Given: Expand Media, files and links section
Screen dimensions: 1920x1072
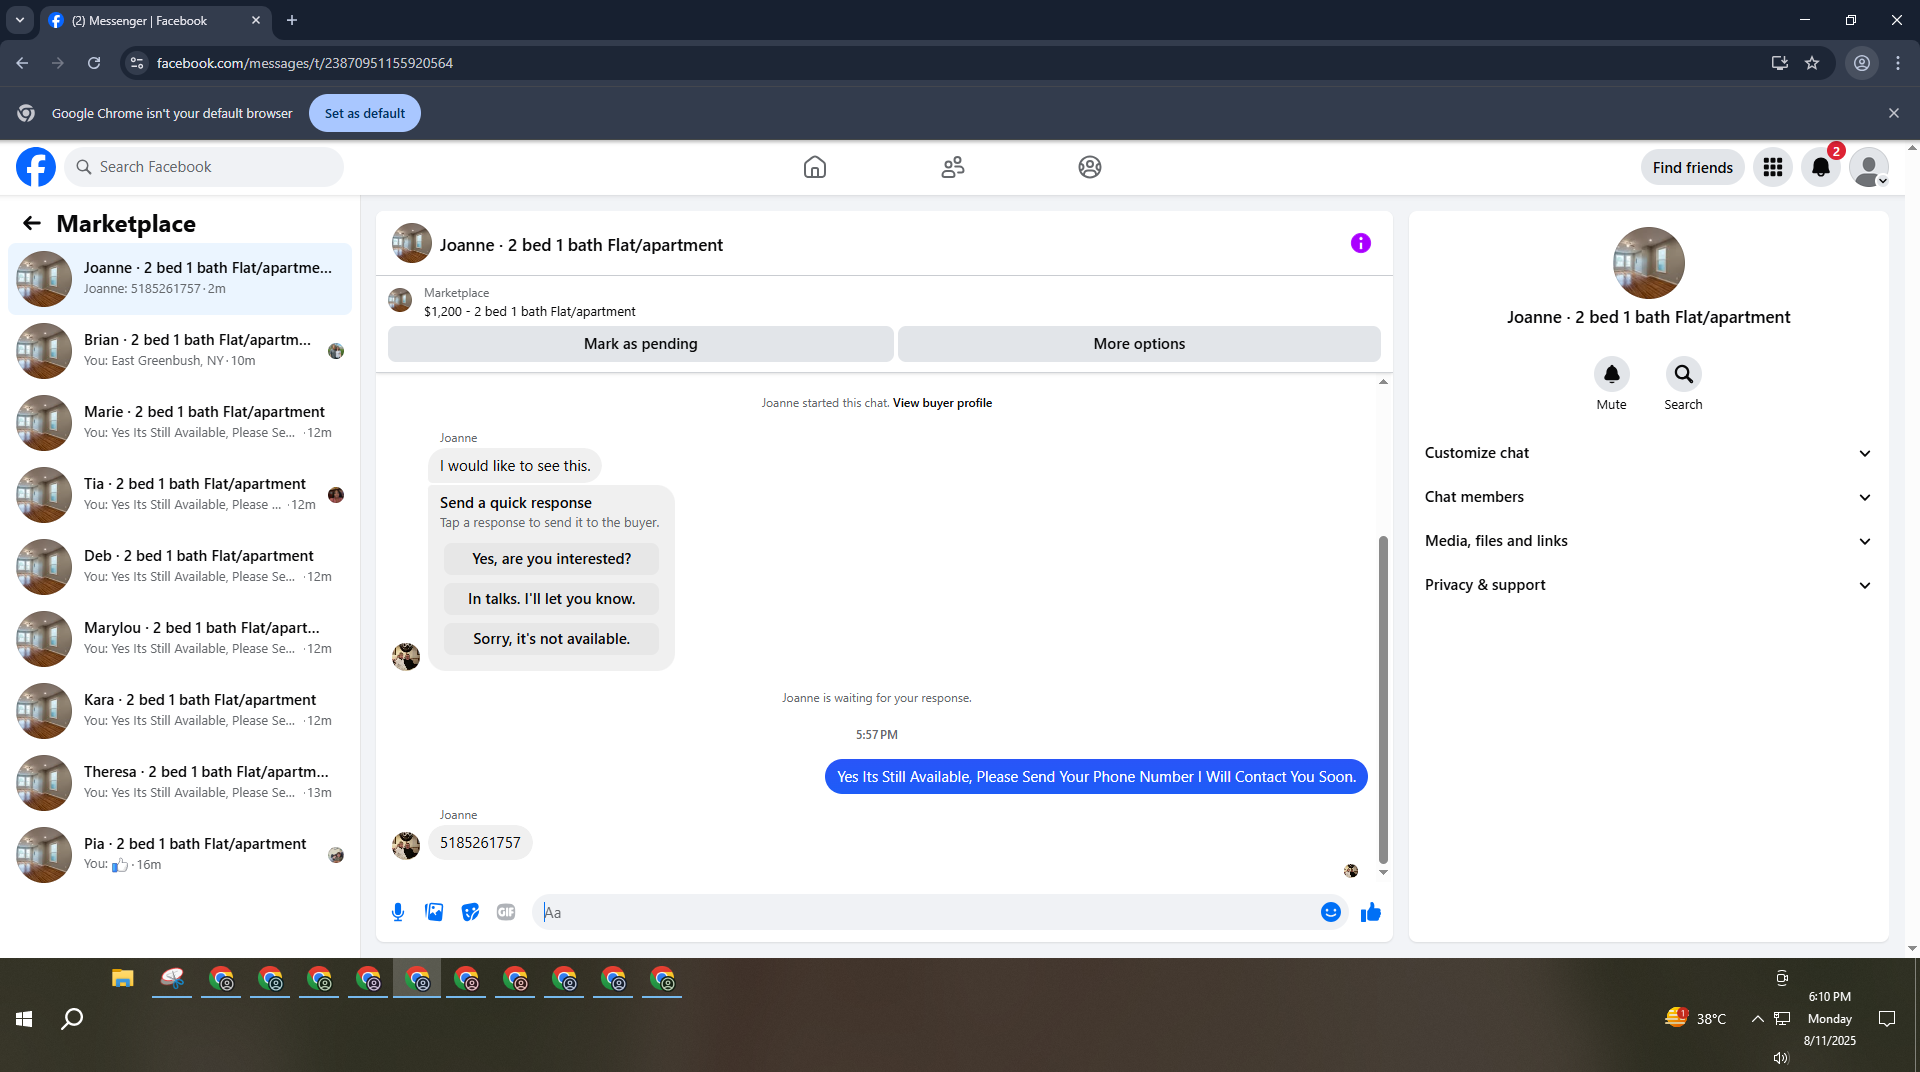Looking at the screenshot, I should point(1648,541).
